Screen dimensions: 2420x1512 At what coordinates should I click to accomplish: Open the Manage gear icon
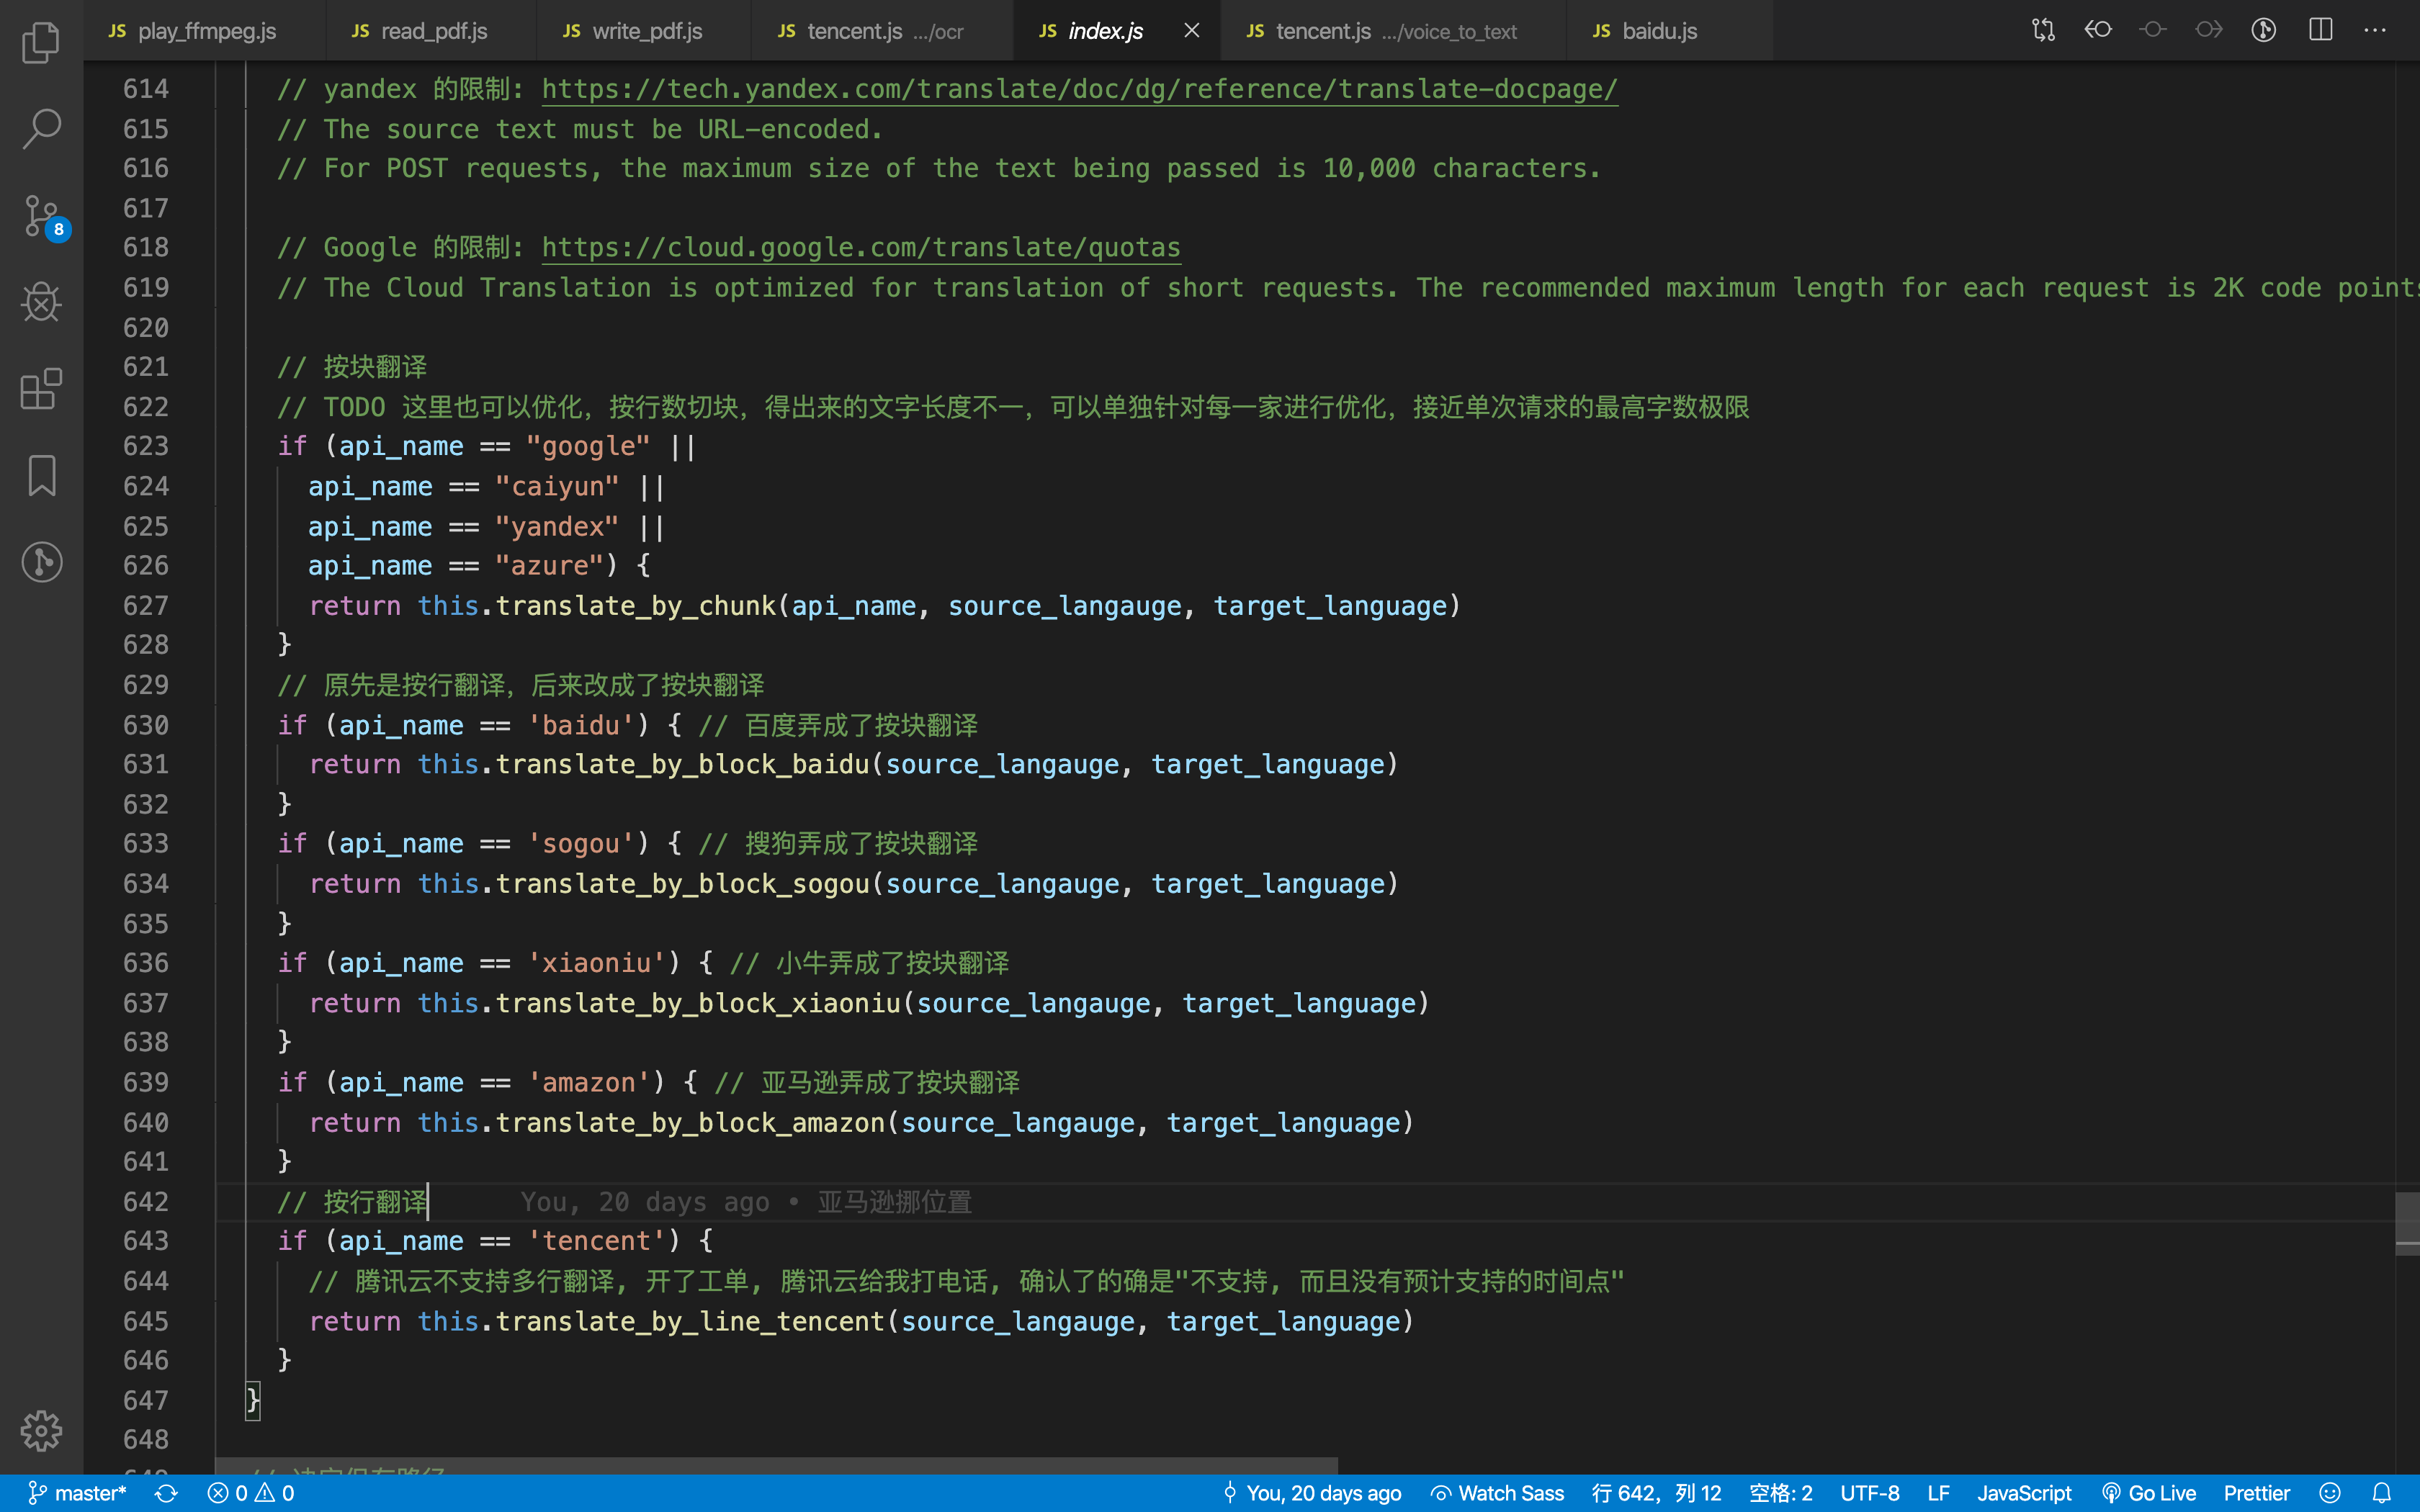coord(41,1431)
